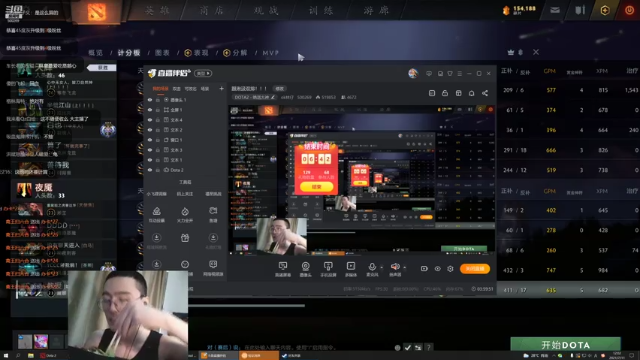Edit the DOTA2 stream category tag
Image resolution: width=640 pixels, height=360 pixels.
pos(254,97)
